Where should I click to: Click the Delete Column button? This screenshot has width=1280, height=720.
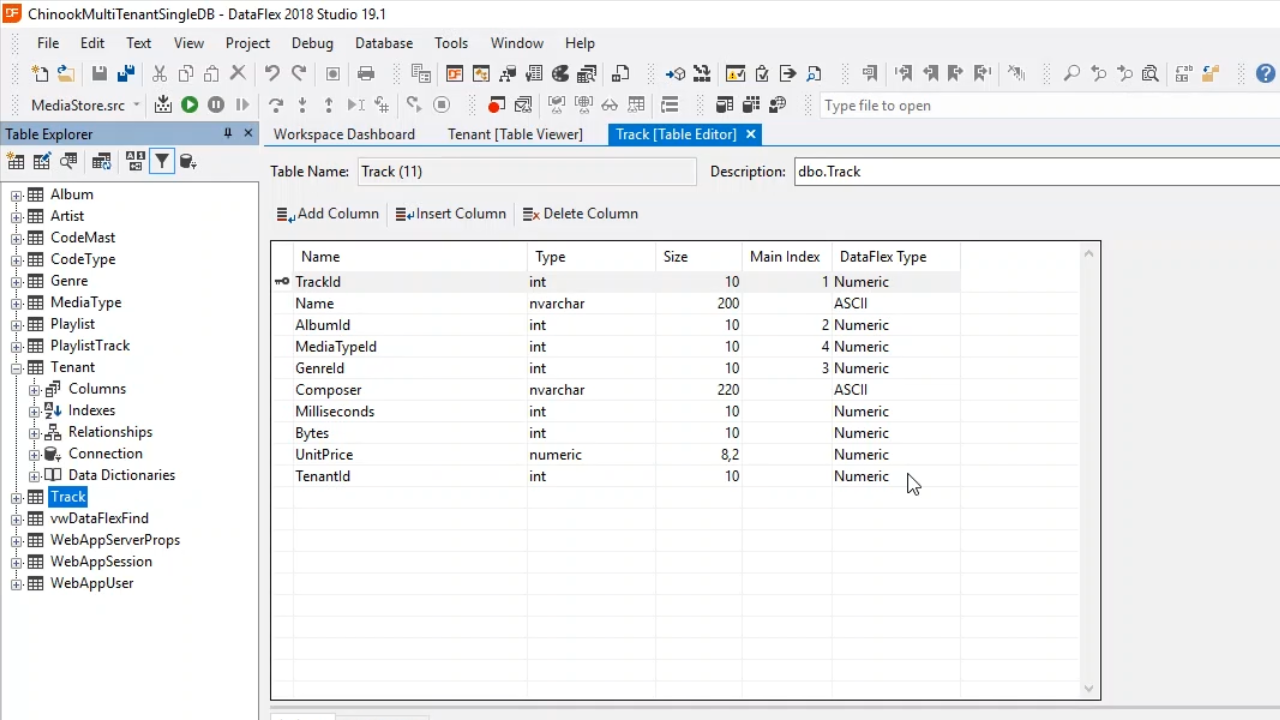pos(580,214)
